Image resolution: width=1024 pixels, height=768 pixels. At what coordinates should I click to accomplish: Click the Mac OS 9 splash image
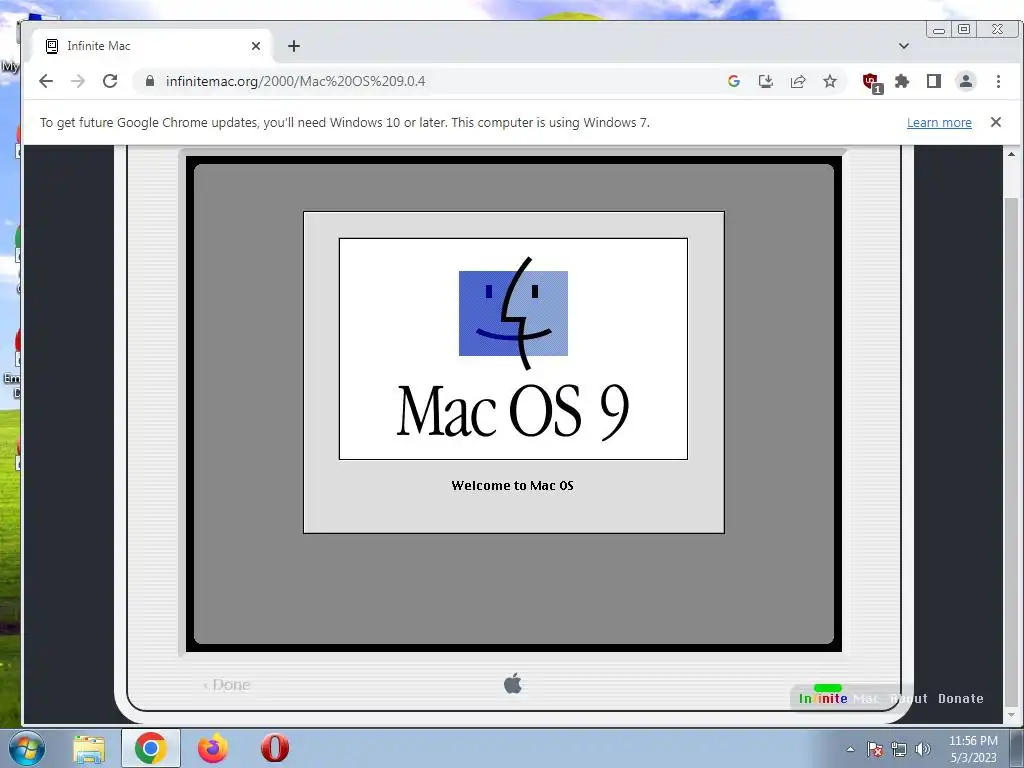click(513, 349)
